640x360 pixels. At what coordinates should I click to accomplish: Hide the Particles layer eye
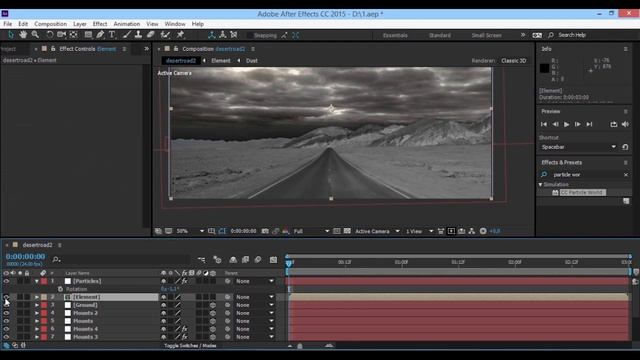[x=6, y=281]
